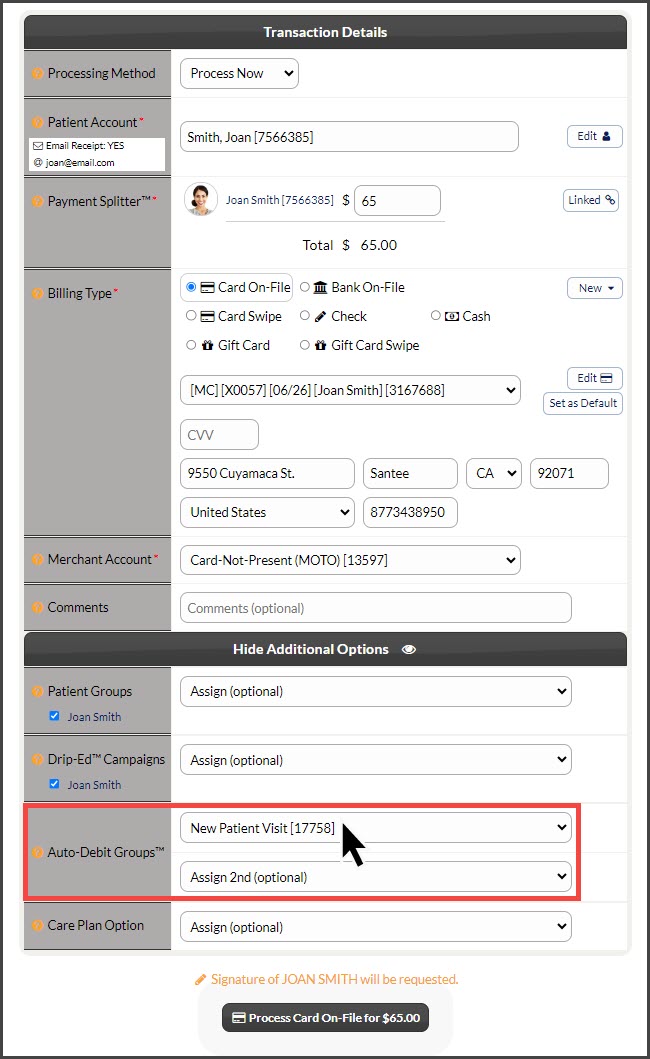The image size is (650, 1059).
Task: Uncheck Joan Smith under Patient Groups
Action: pyautogui.click(x=54, y=716)
